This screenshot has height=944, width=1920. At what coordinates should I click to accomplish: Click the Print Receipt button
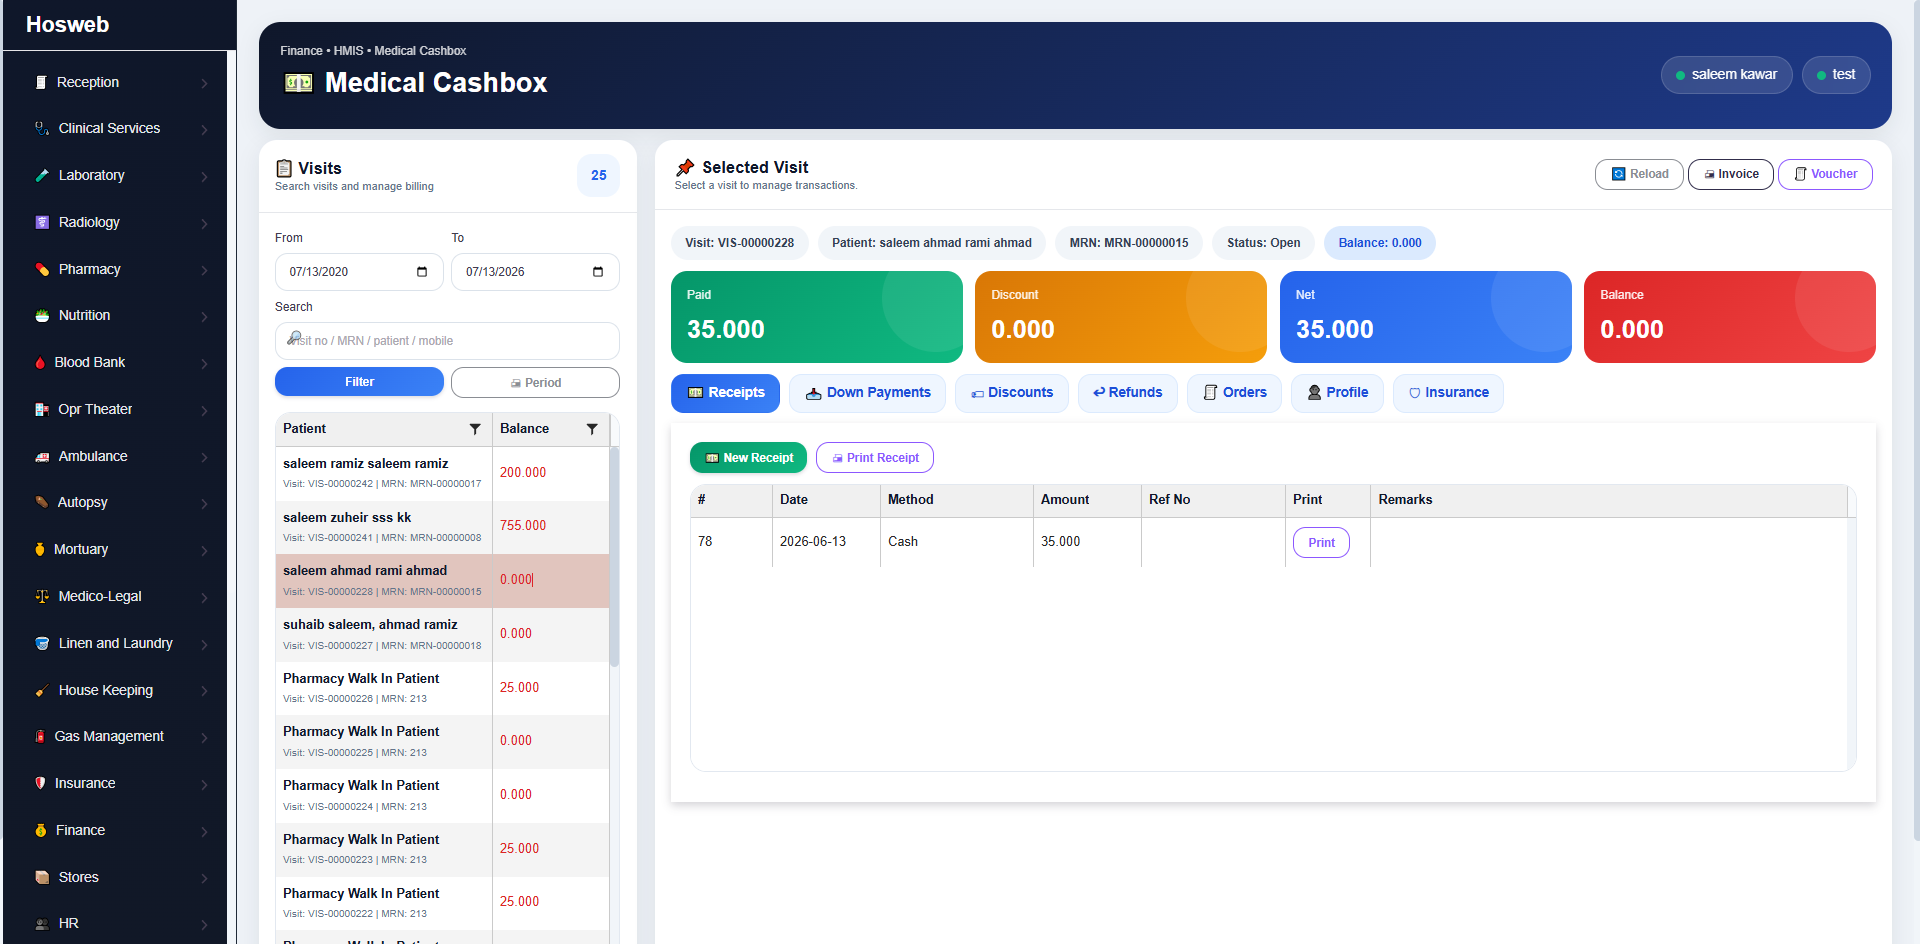point(875,458)
